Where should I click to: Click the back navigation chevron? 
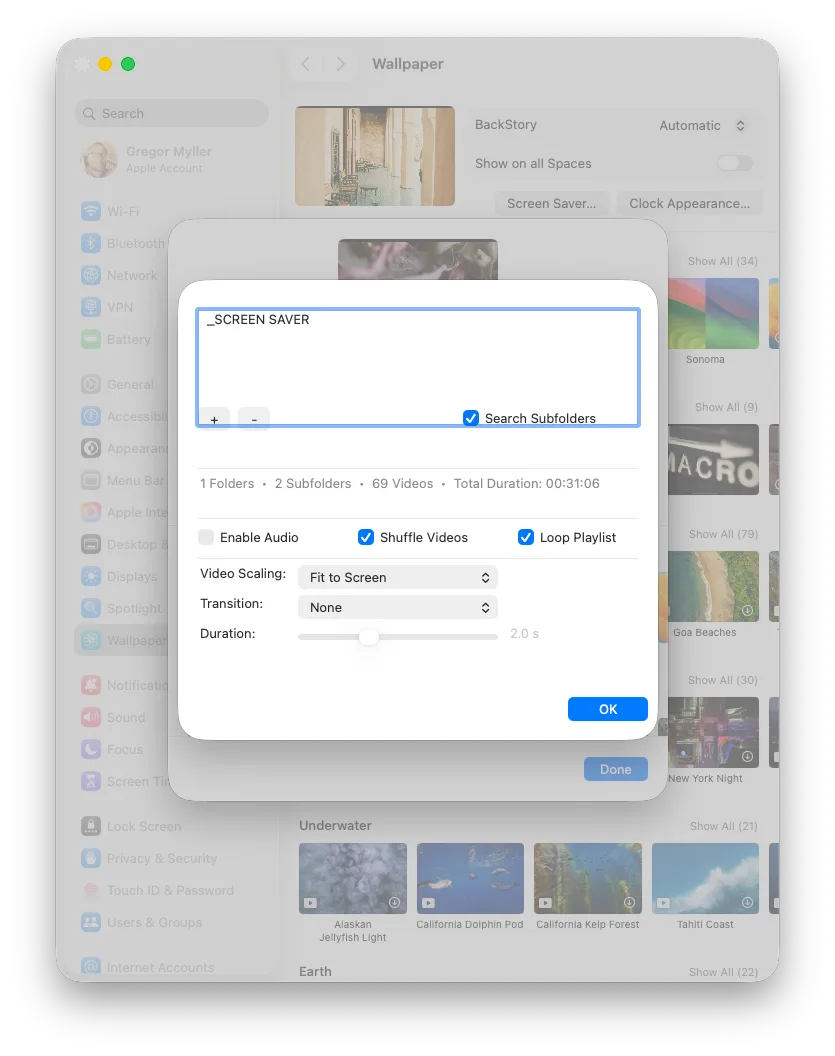(x=306, y=64)
